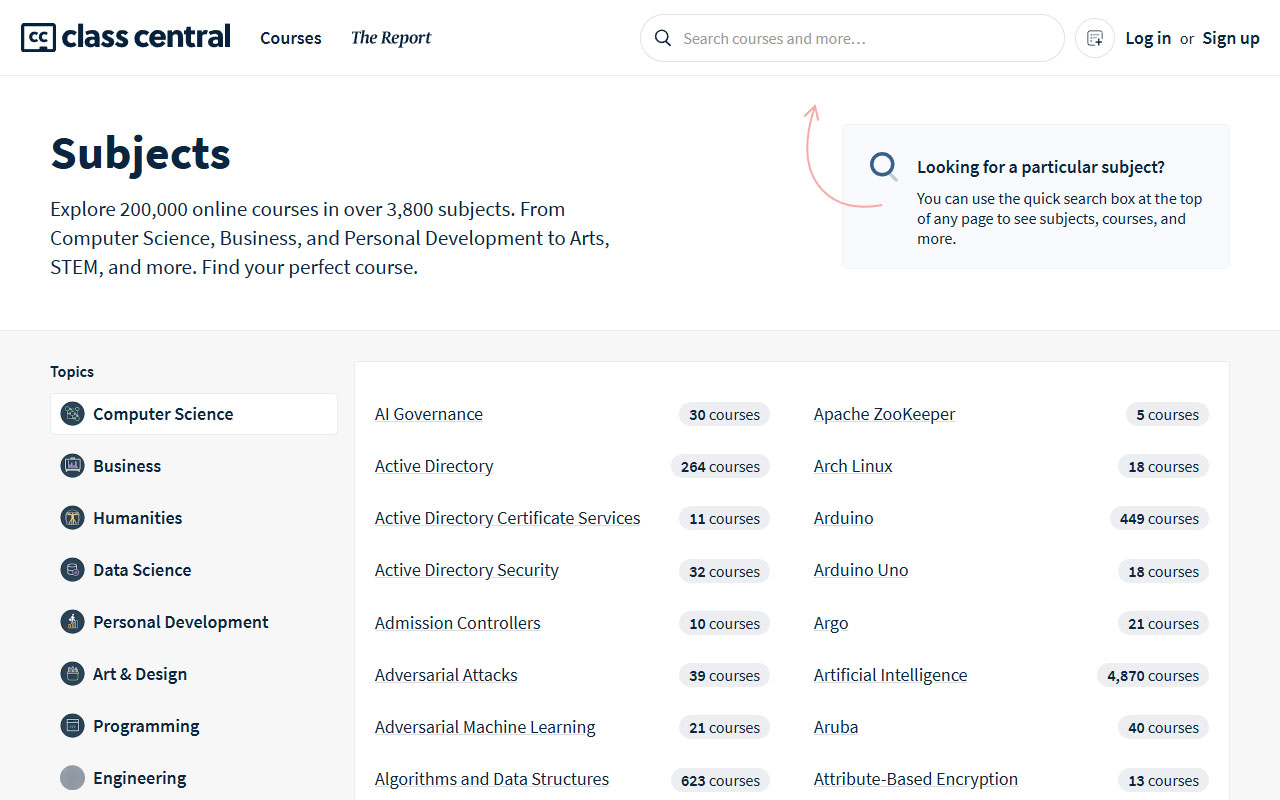This screenshot has width=1280, height=800.
Task: Click the Business topic icon
Action: click(x=72, y=466)
